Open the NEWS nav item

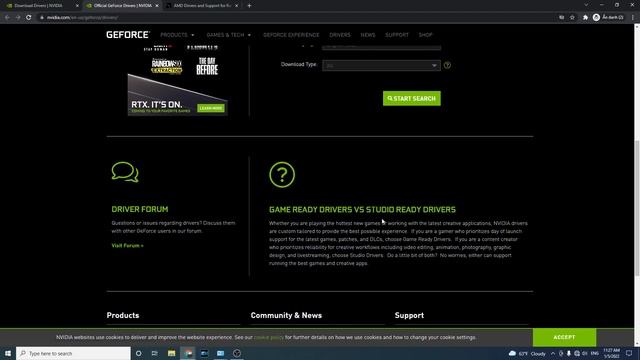(368, 35)
